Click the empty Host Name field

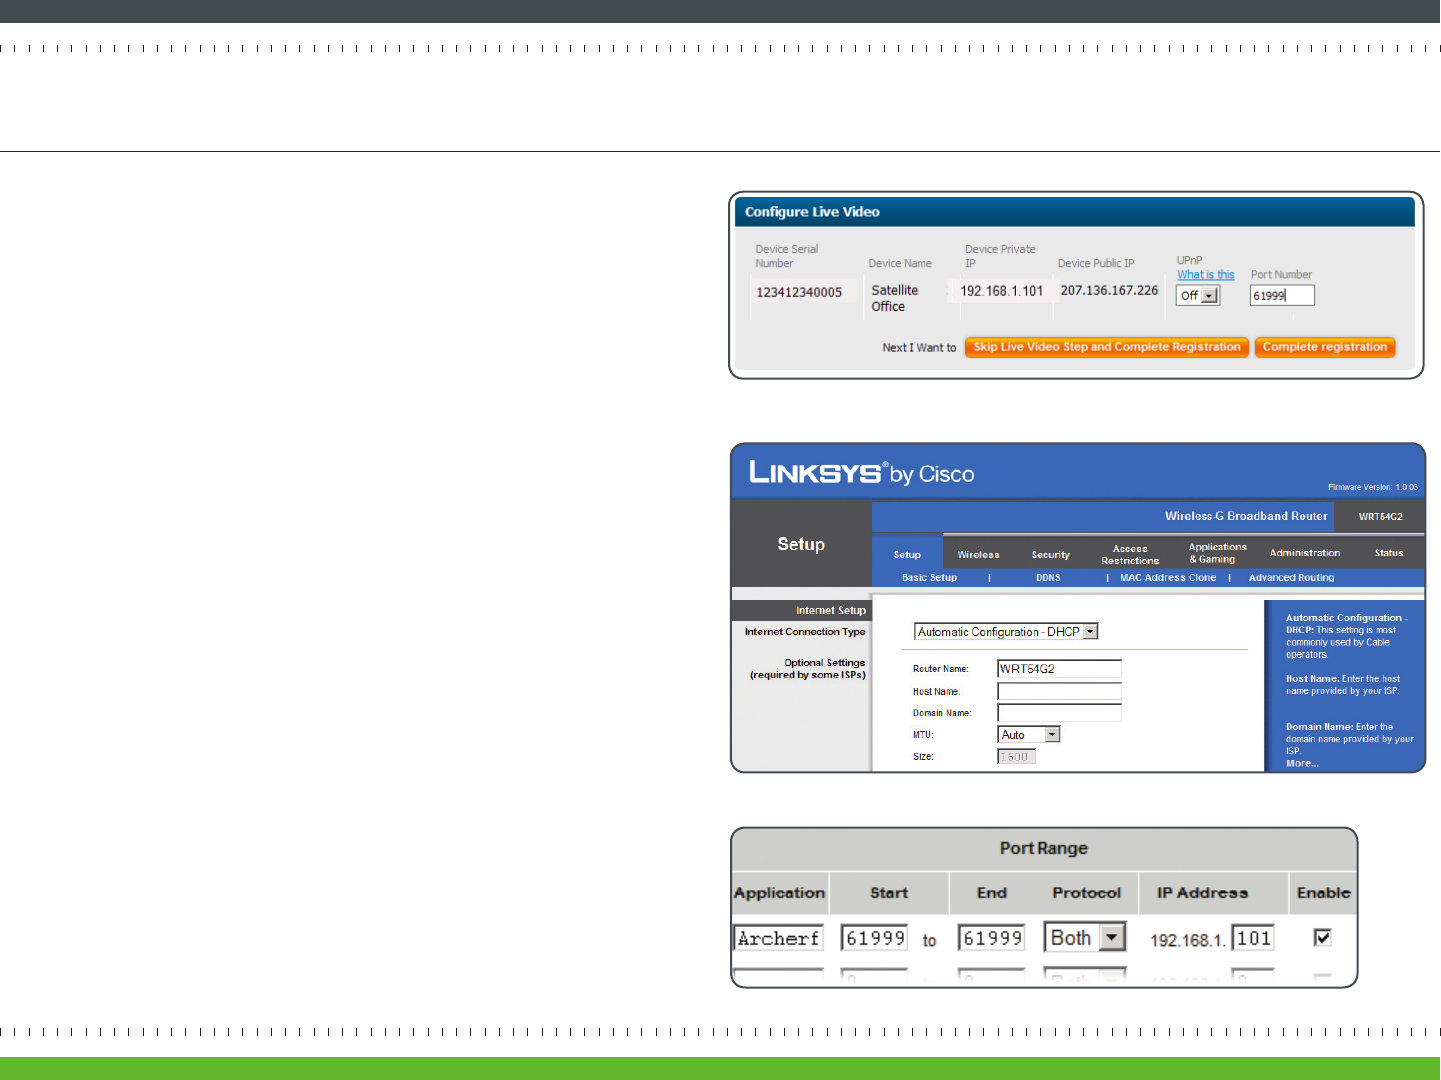[x=1059, y=691]
